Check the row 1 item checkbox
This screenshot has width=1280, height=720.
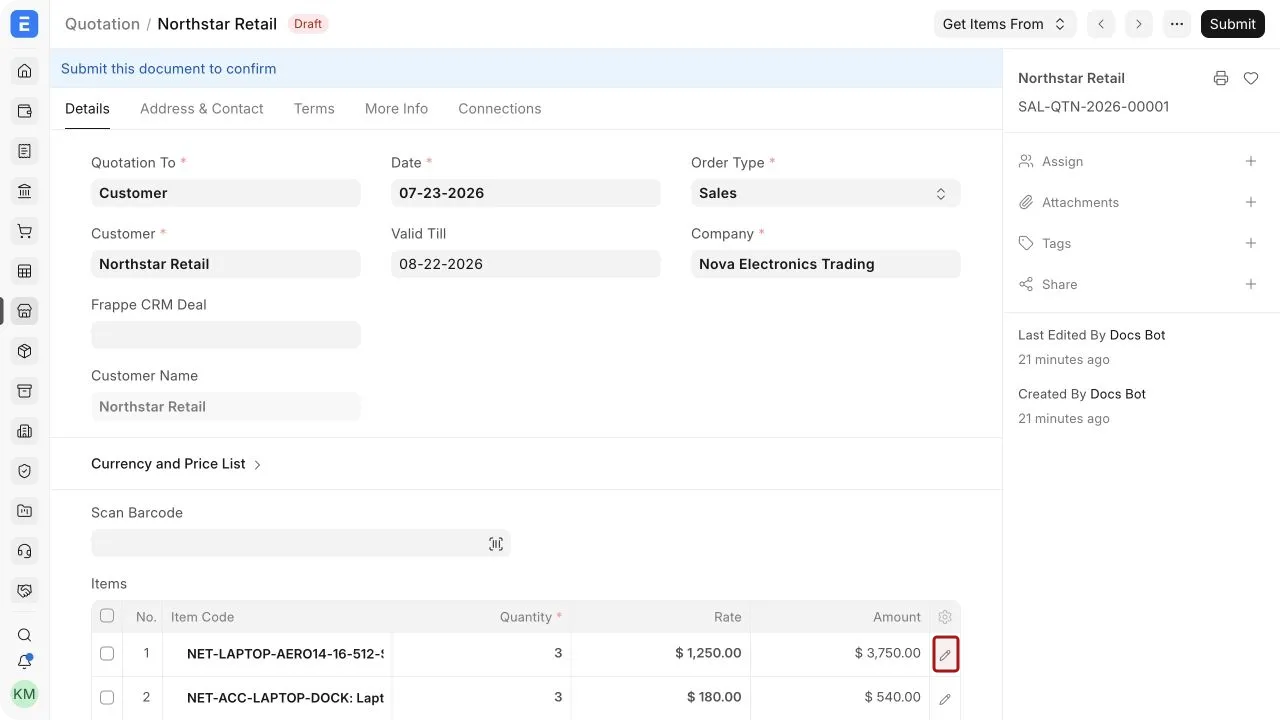[x=107, y=653]
